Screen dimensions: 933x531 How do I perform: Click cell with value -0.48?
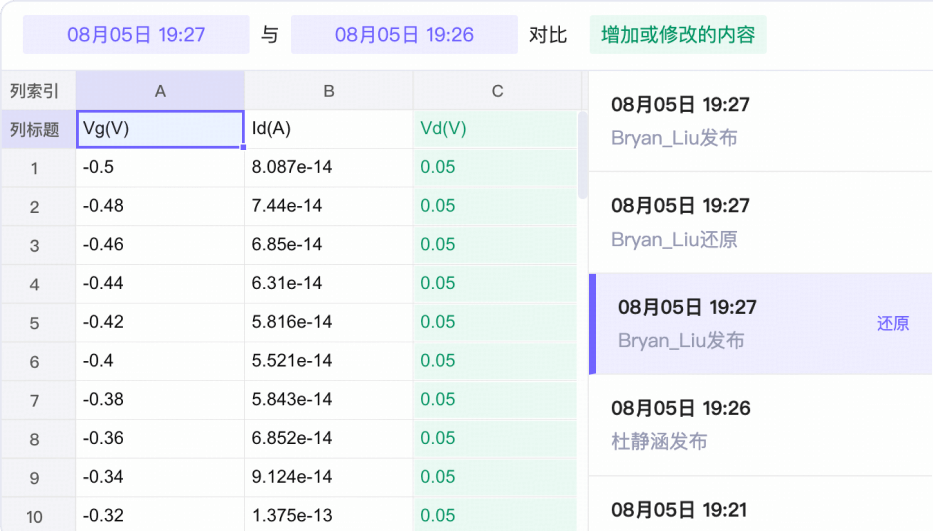click(x=160, y=207)
